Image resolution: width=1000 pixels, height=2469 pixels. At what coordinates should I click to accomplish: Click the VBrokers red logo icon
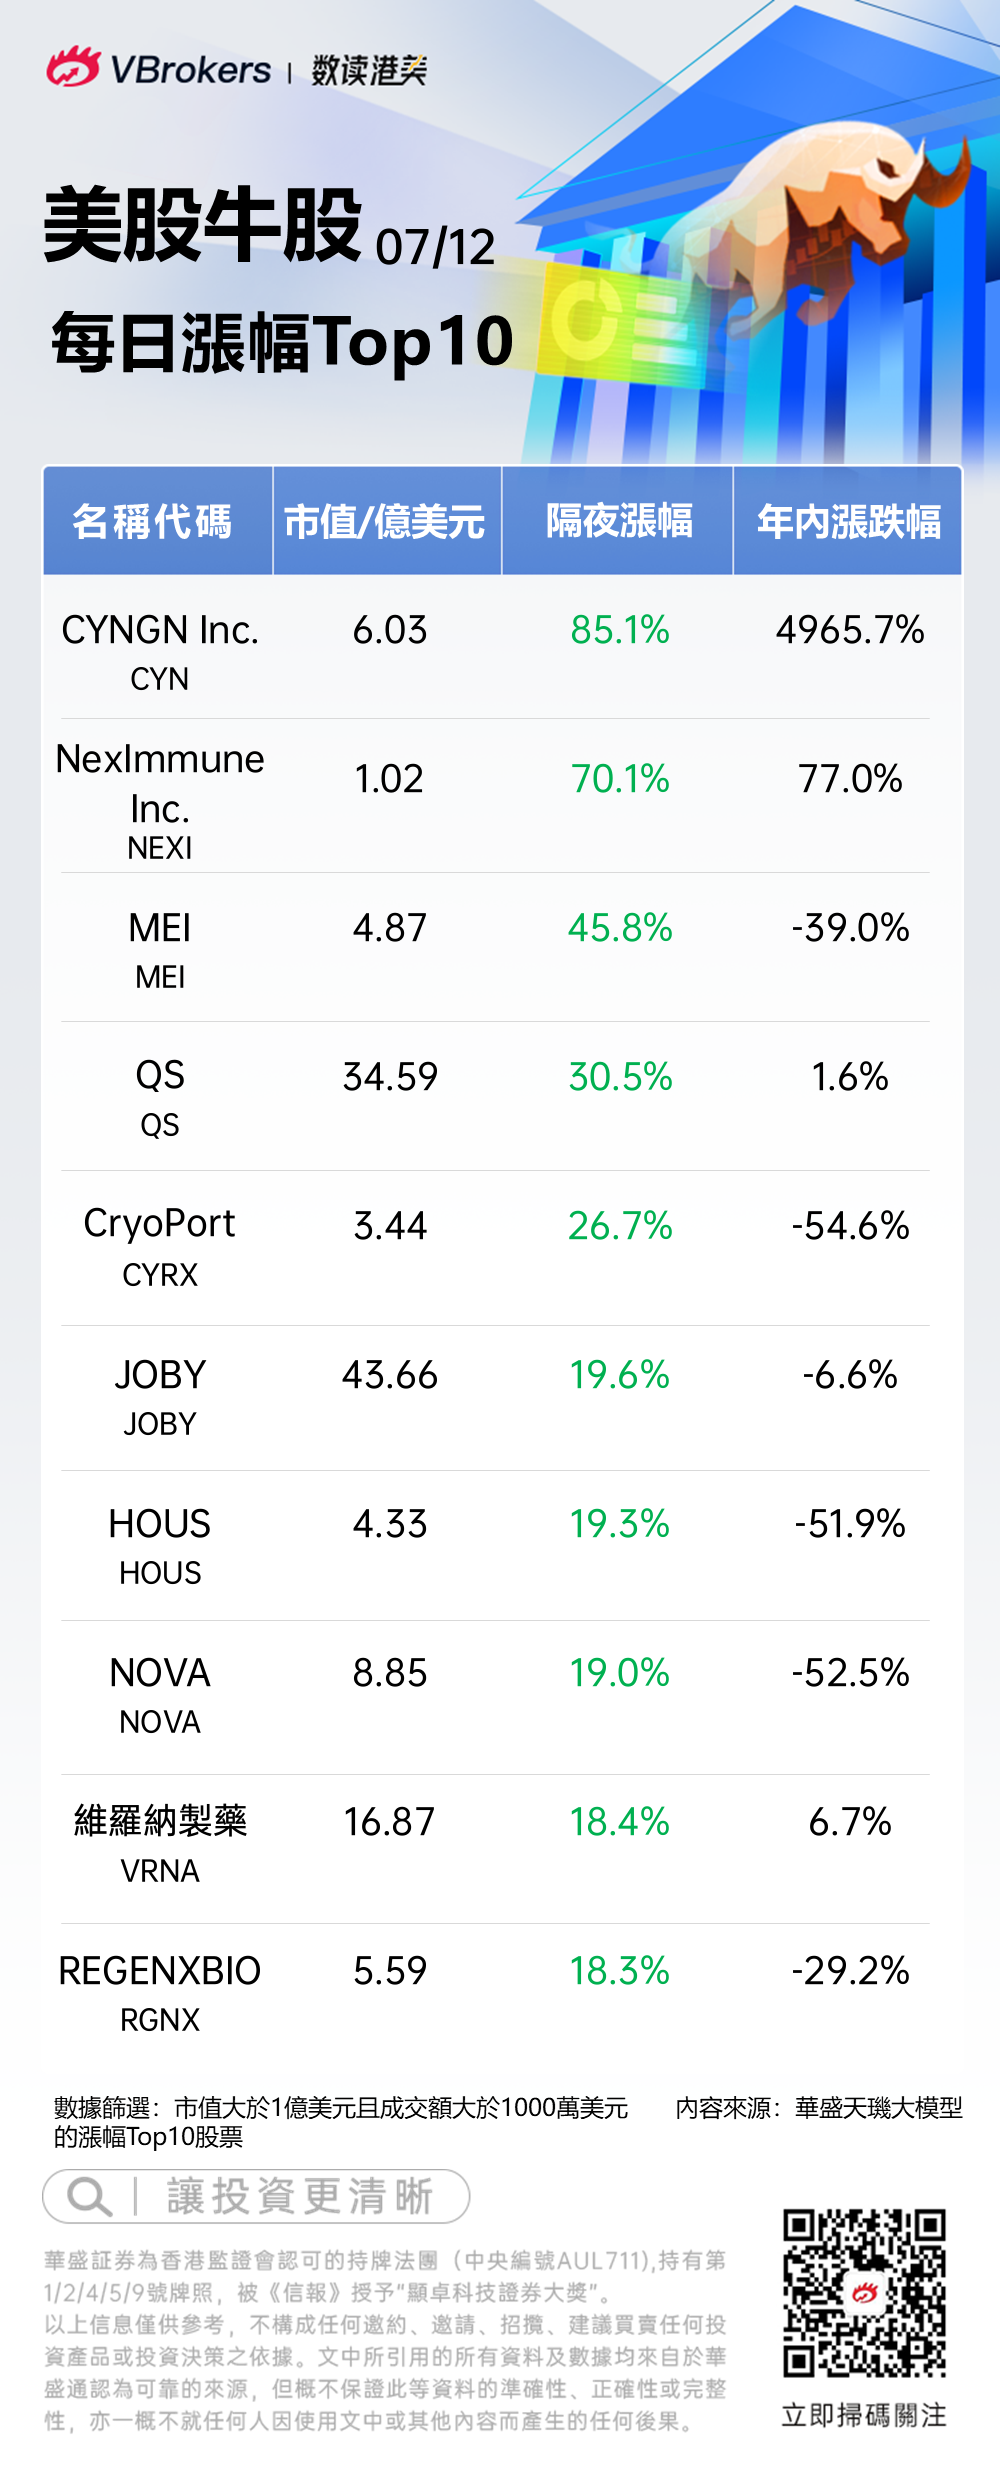[73, 68]
